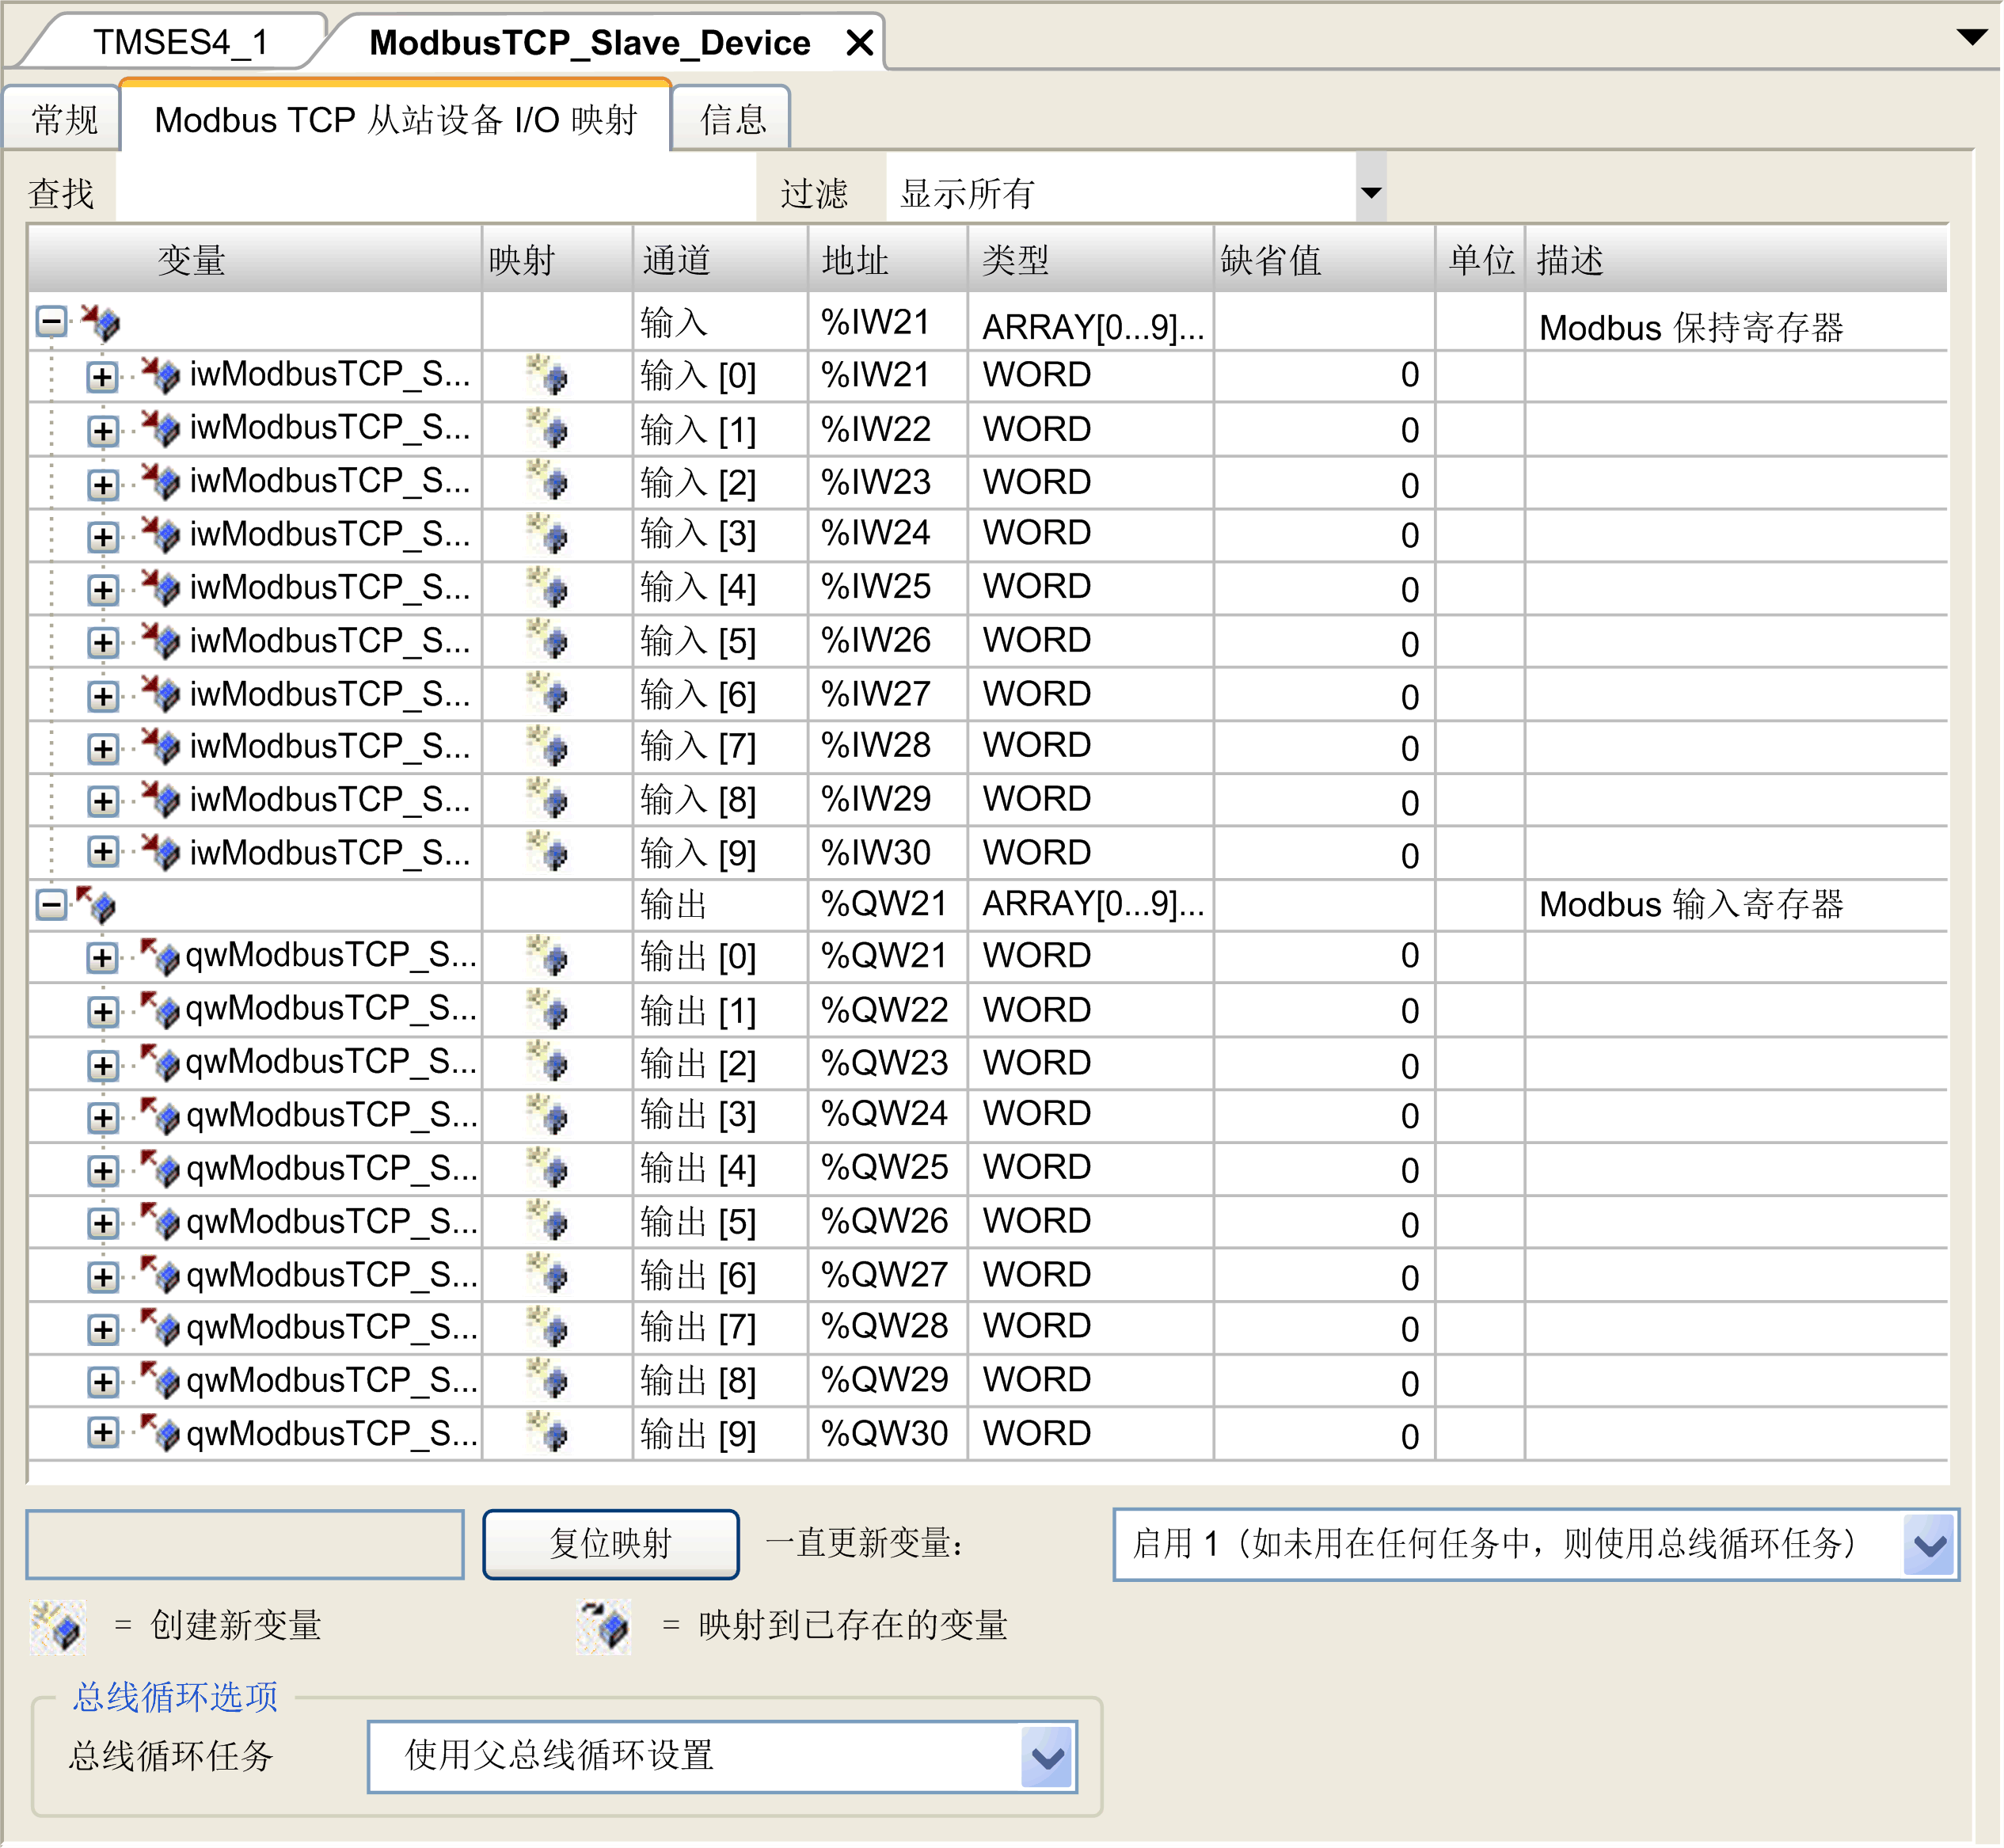
Task: Click mapping icon in 输出 [9] row
Action: click(x=548, y=1434)
